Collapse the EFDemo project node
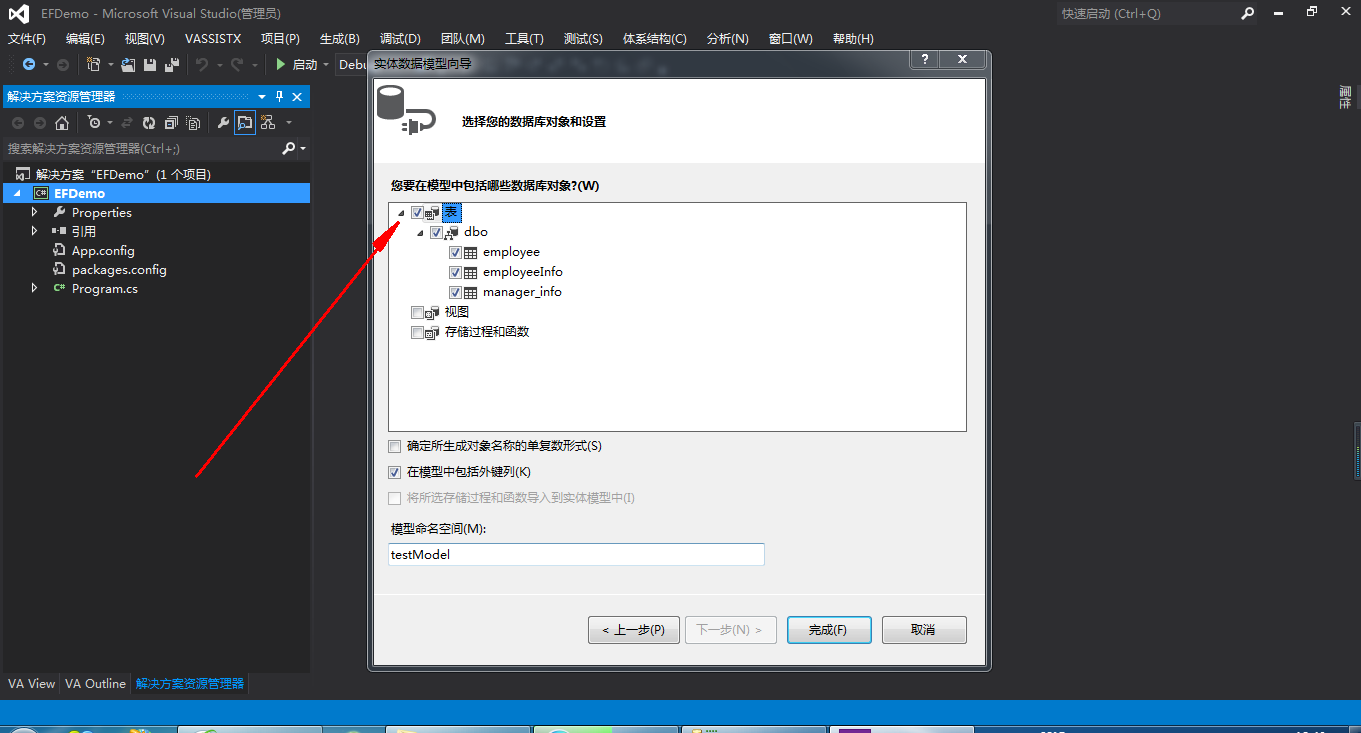The image size is (1361, 733). (16, 193)
